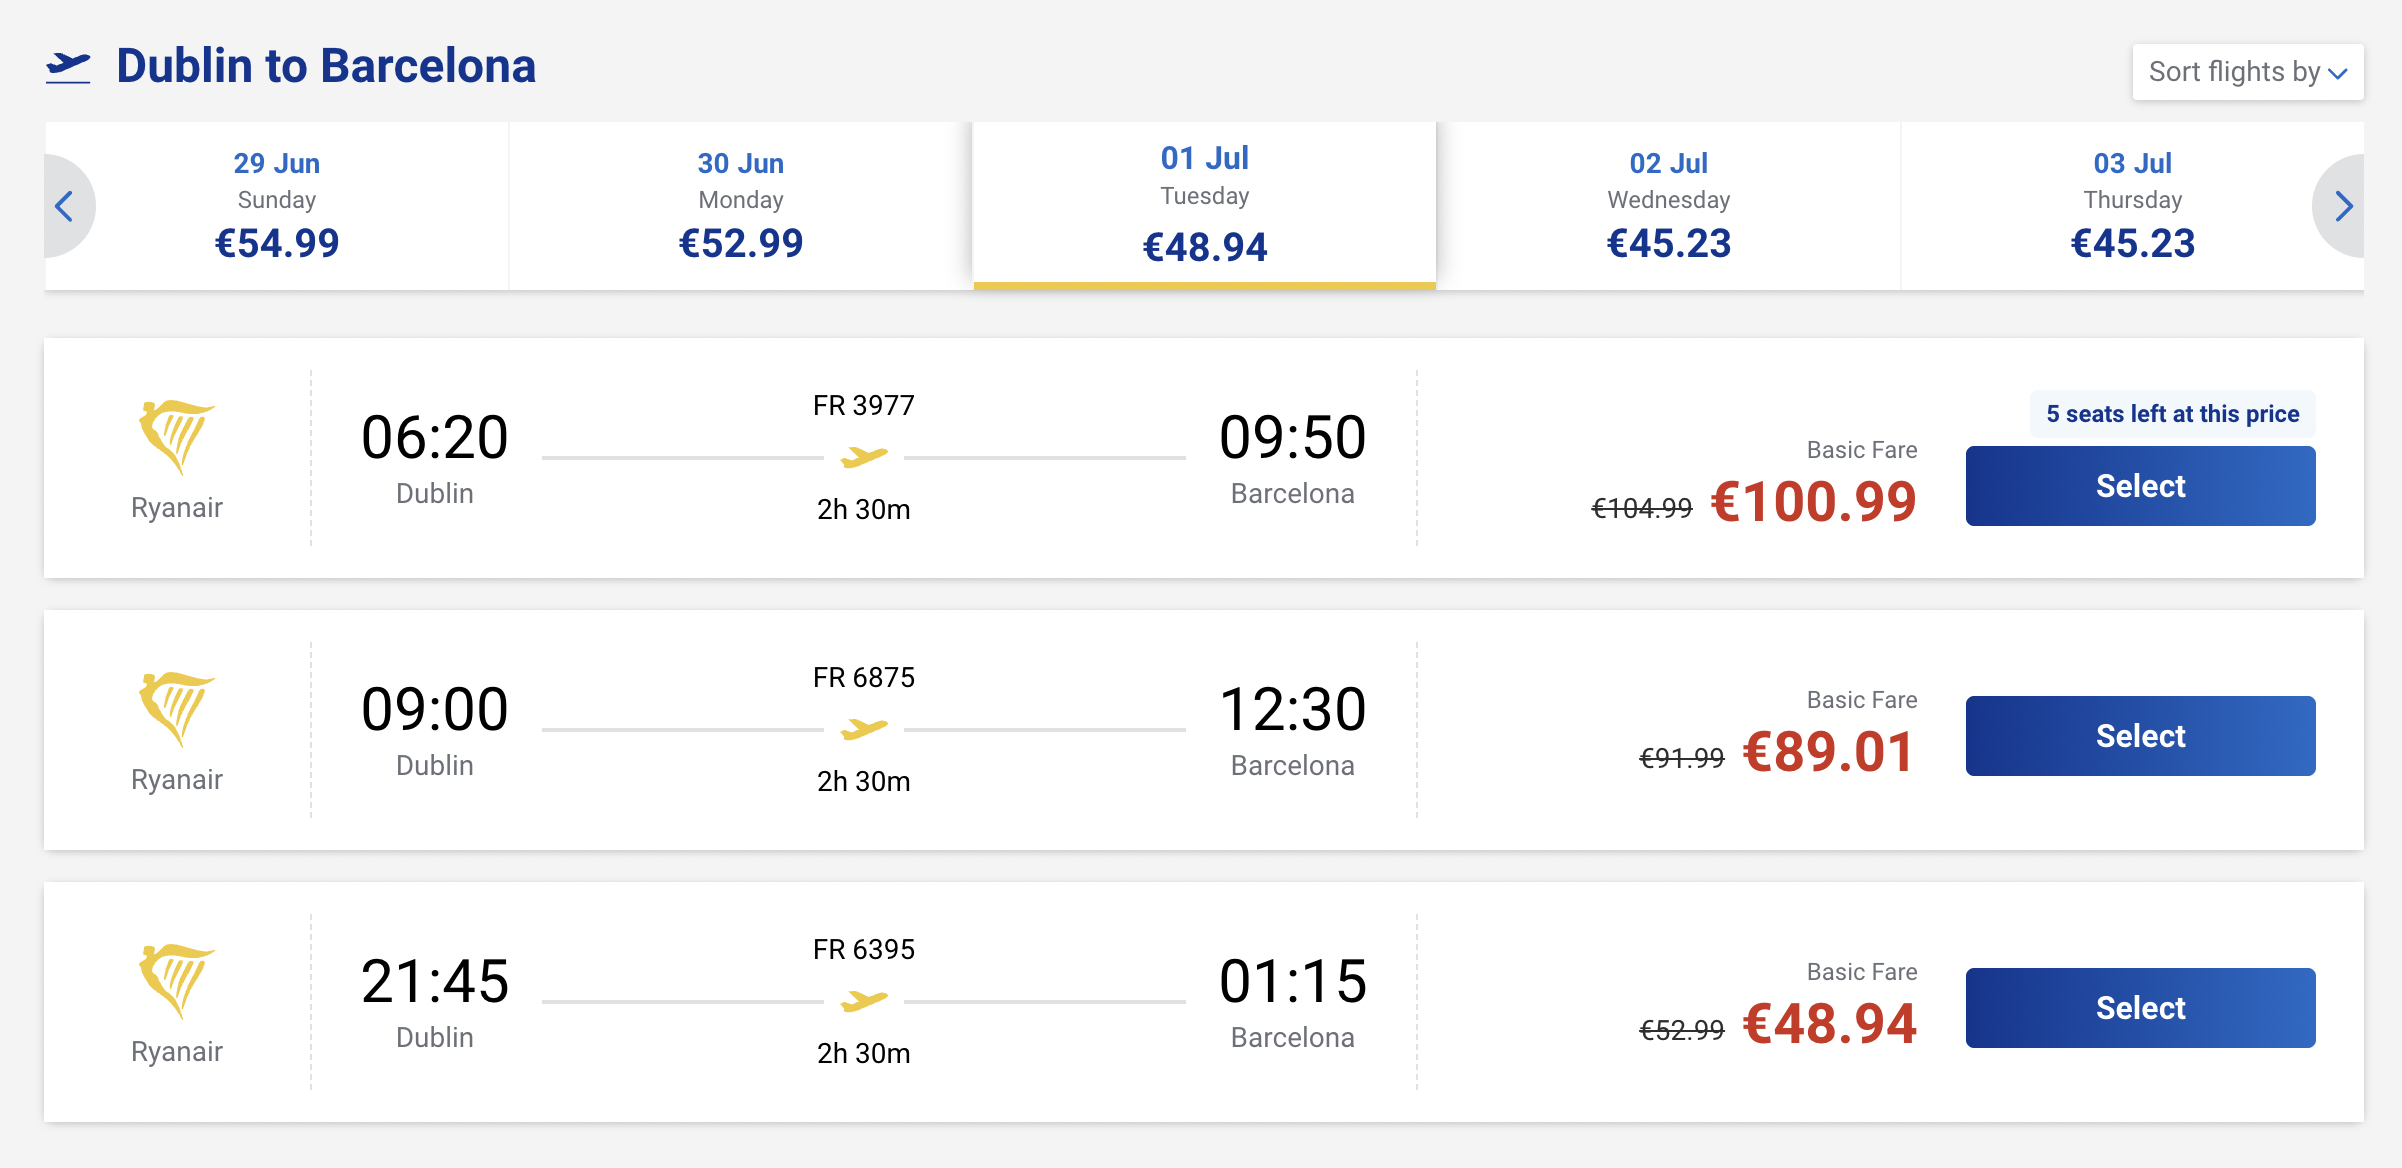Click the selected 01 Jul Tuesday tab
This screenshot has height=1168, width=2402.
pyautogui.click(x=1204, y=206)
